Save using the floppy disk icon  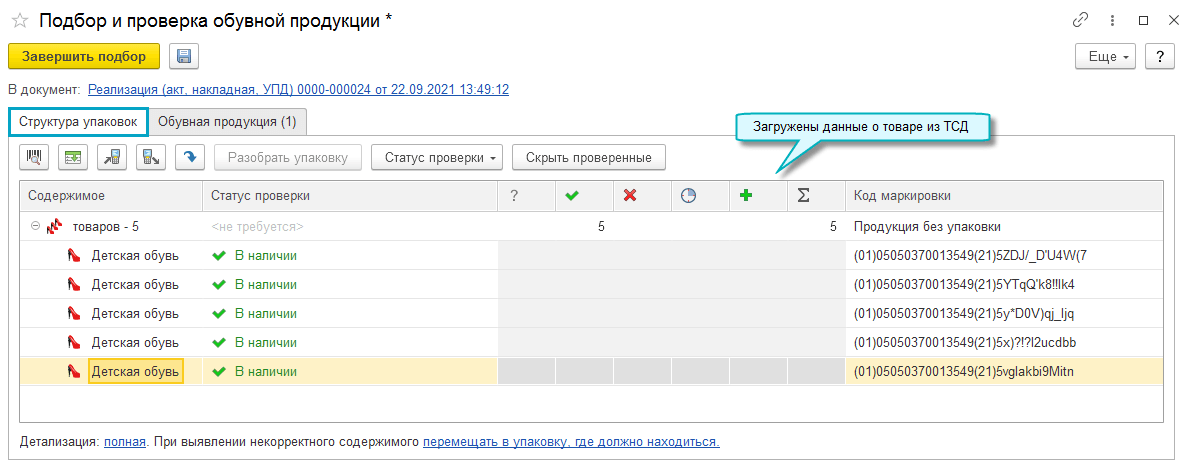tap(185, 56)
